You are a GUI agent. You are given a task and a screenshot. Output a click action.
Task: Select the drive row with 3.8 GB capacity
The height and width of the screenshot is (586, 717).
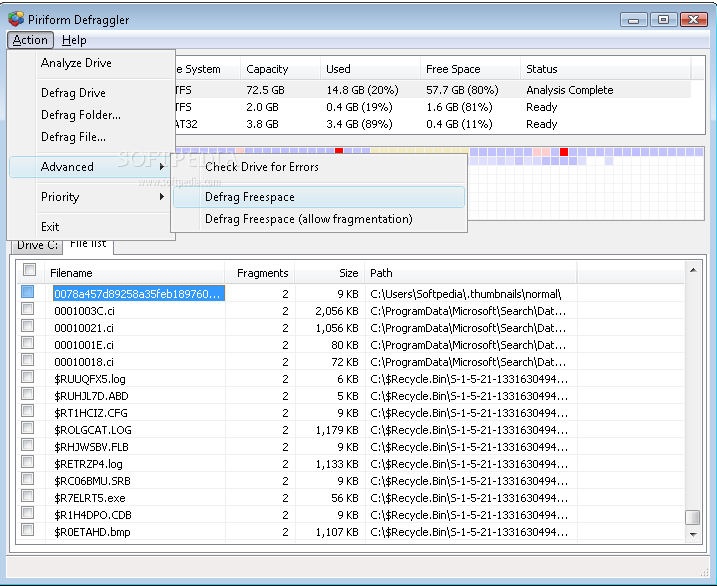433,124
